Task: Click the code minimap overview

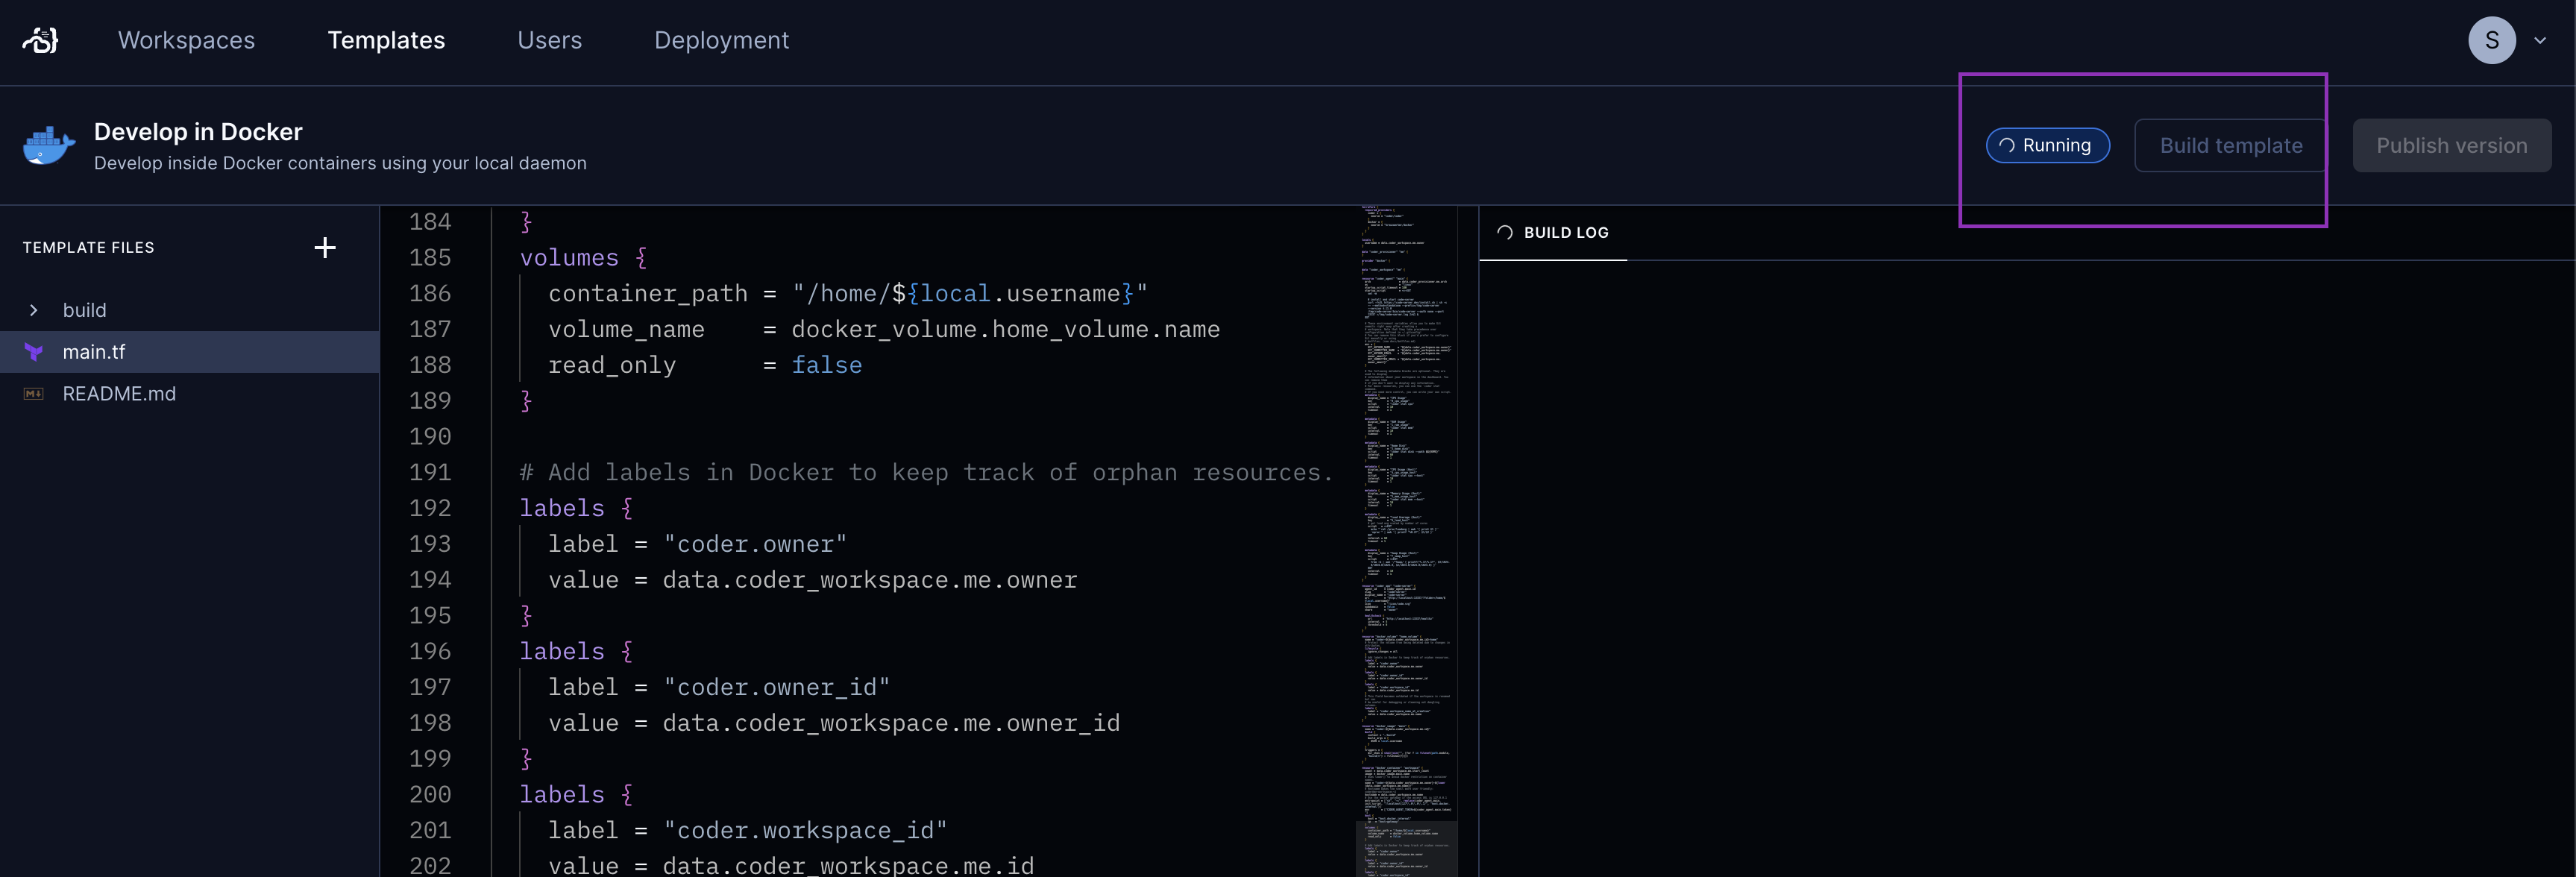Action: [1406, 540]
